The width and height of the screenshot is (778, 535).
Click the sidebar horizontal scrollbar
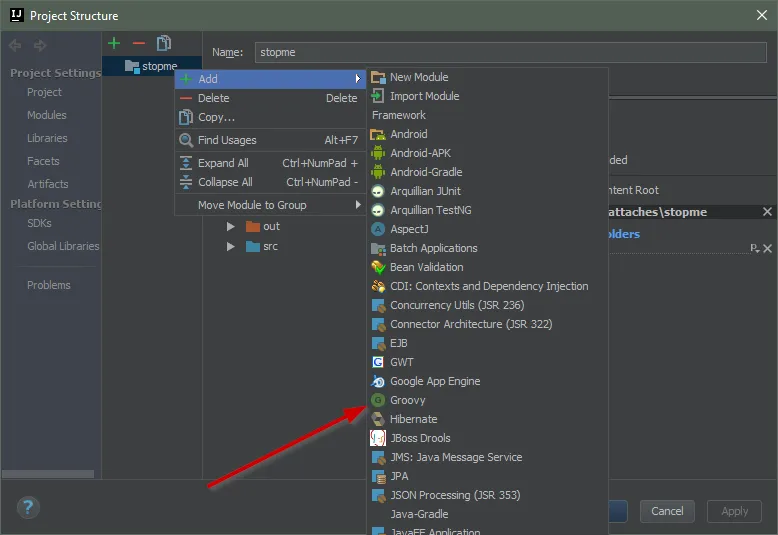48,474
